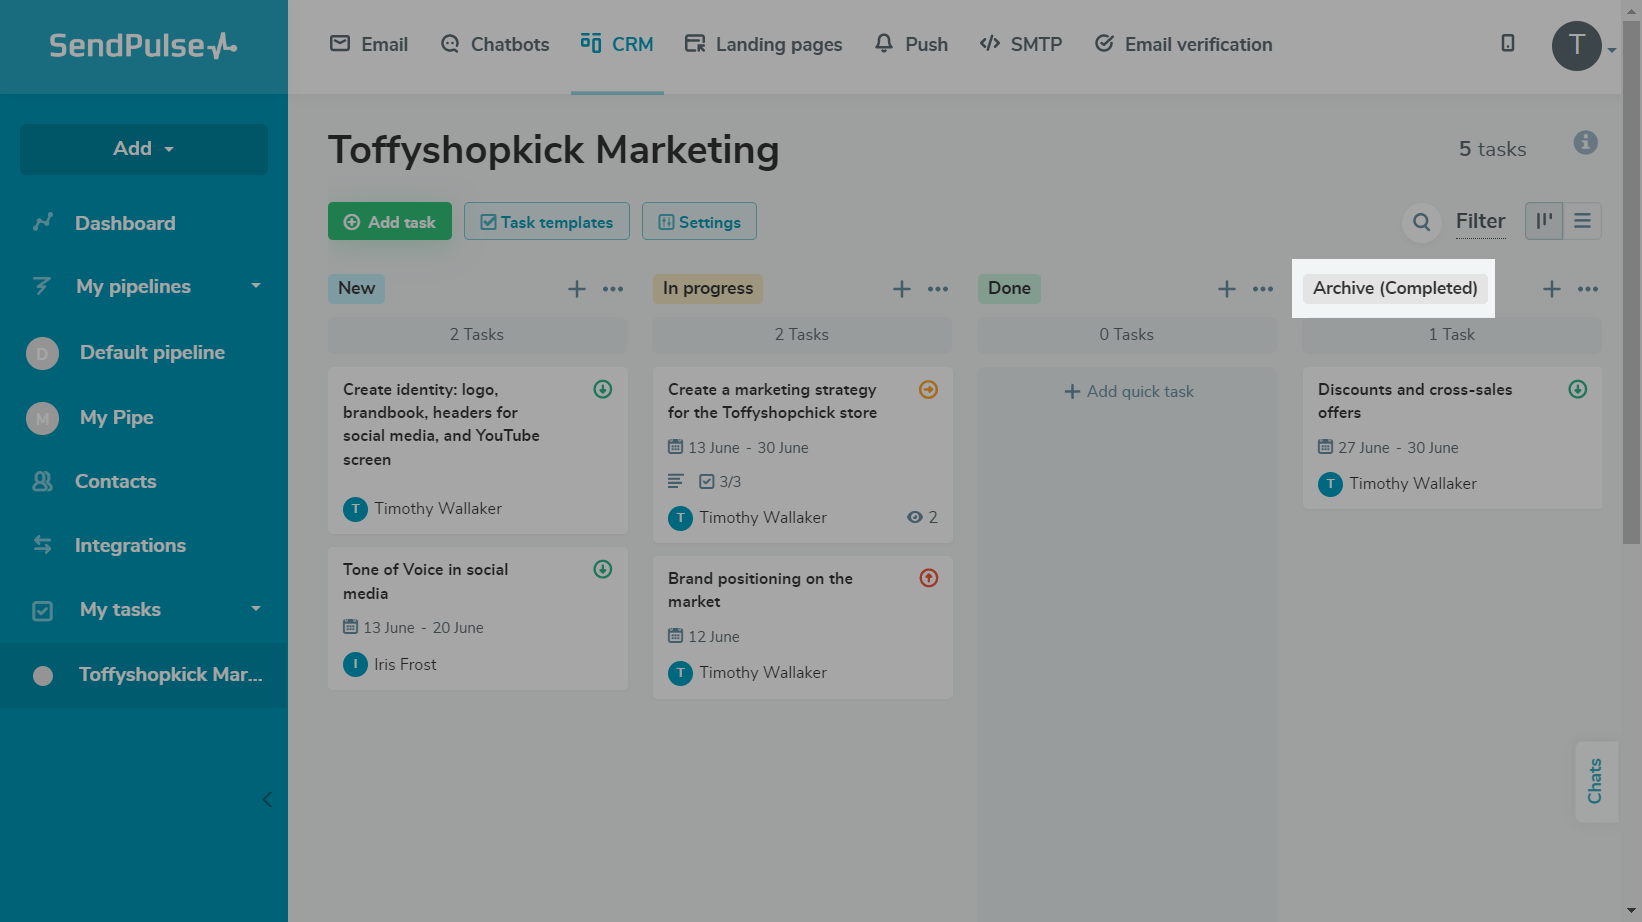Click the mobile device icon in header
The image size is (1642, 922).
(1507, 43)
